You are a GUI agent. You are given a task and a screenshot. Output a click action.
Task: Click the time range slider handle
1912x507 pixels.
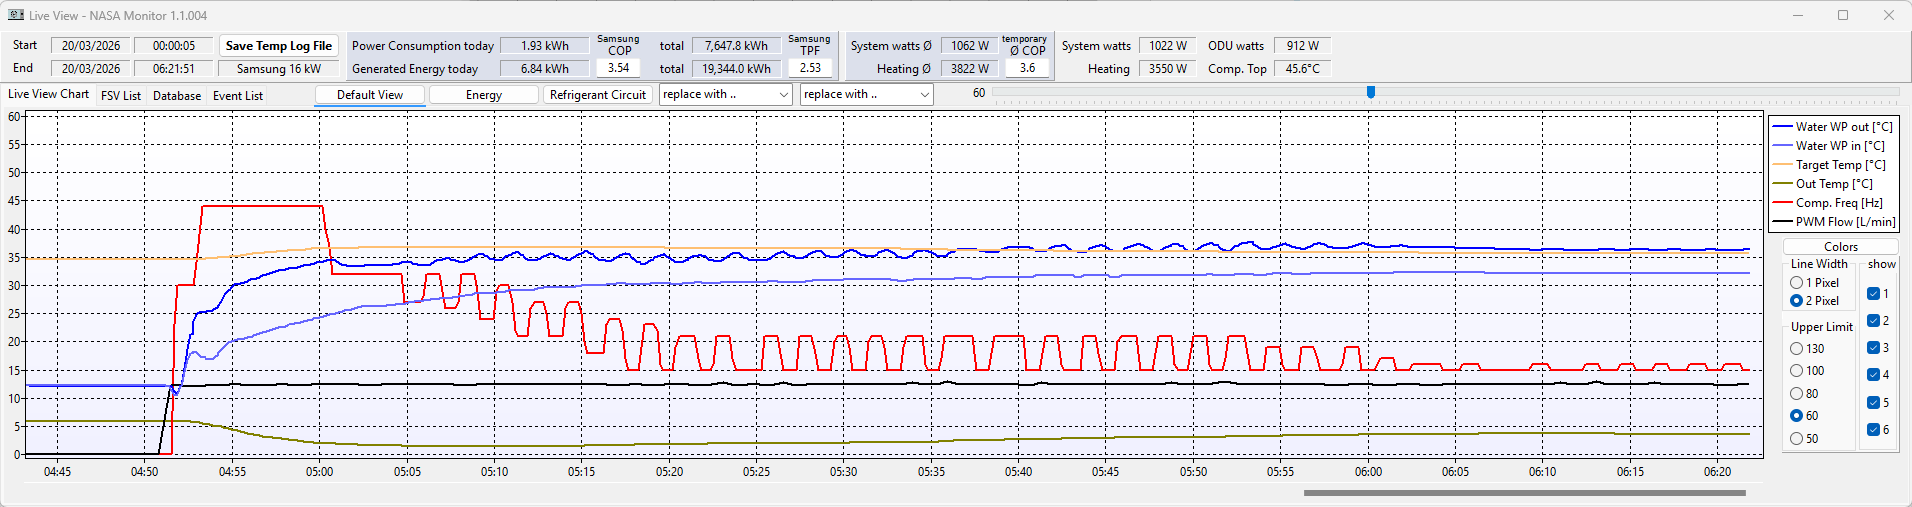[1371, 92]
